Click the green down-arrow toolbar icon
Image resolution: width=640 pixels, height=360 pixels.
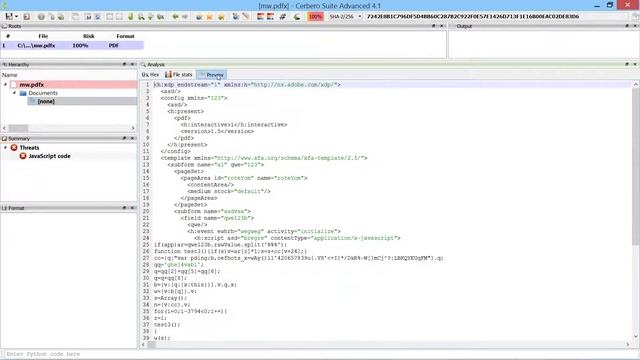tap(131, 17)
